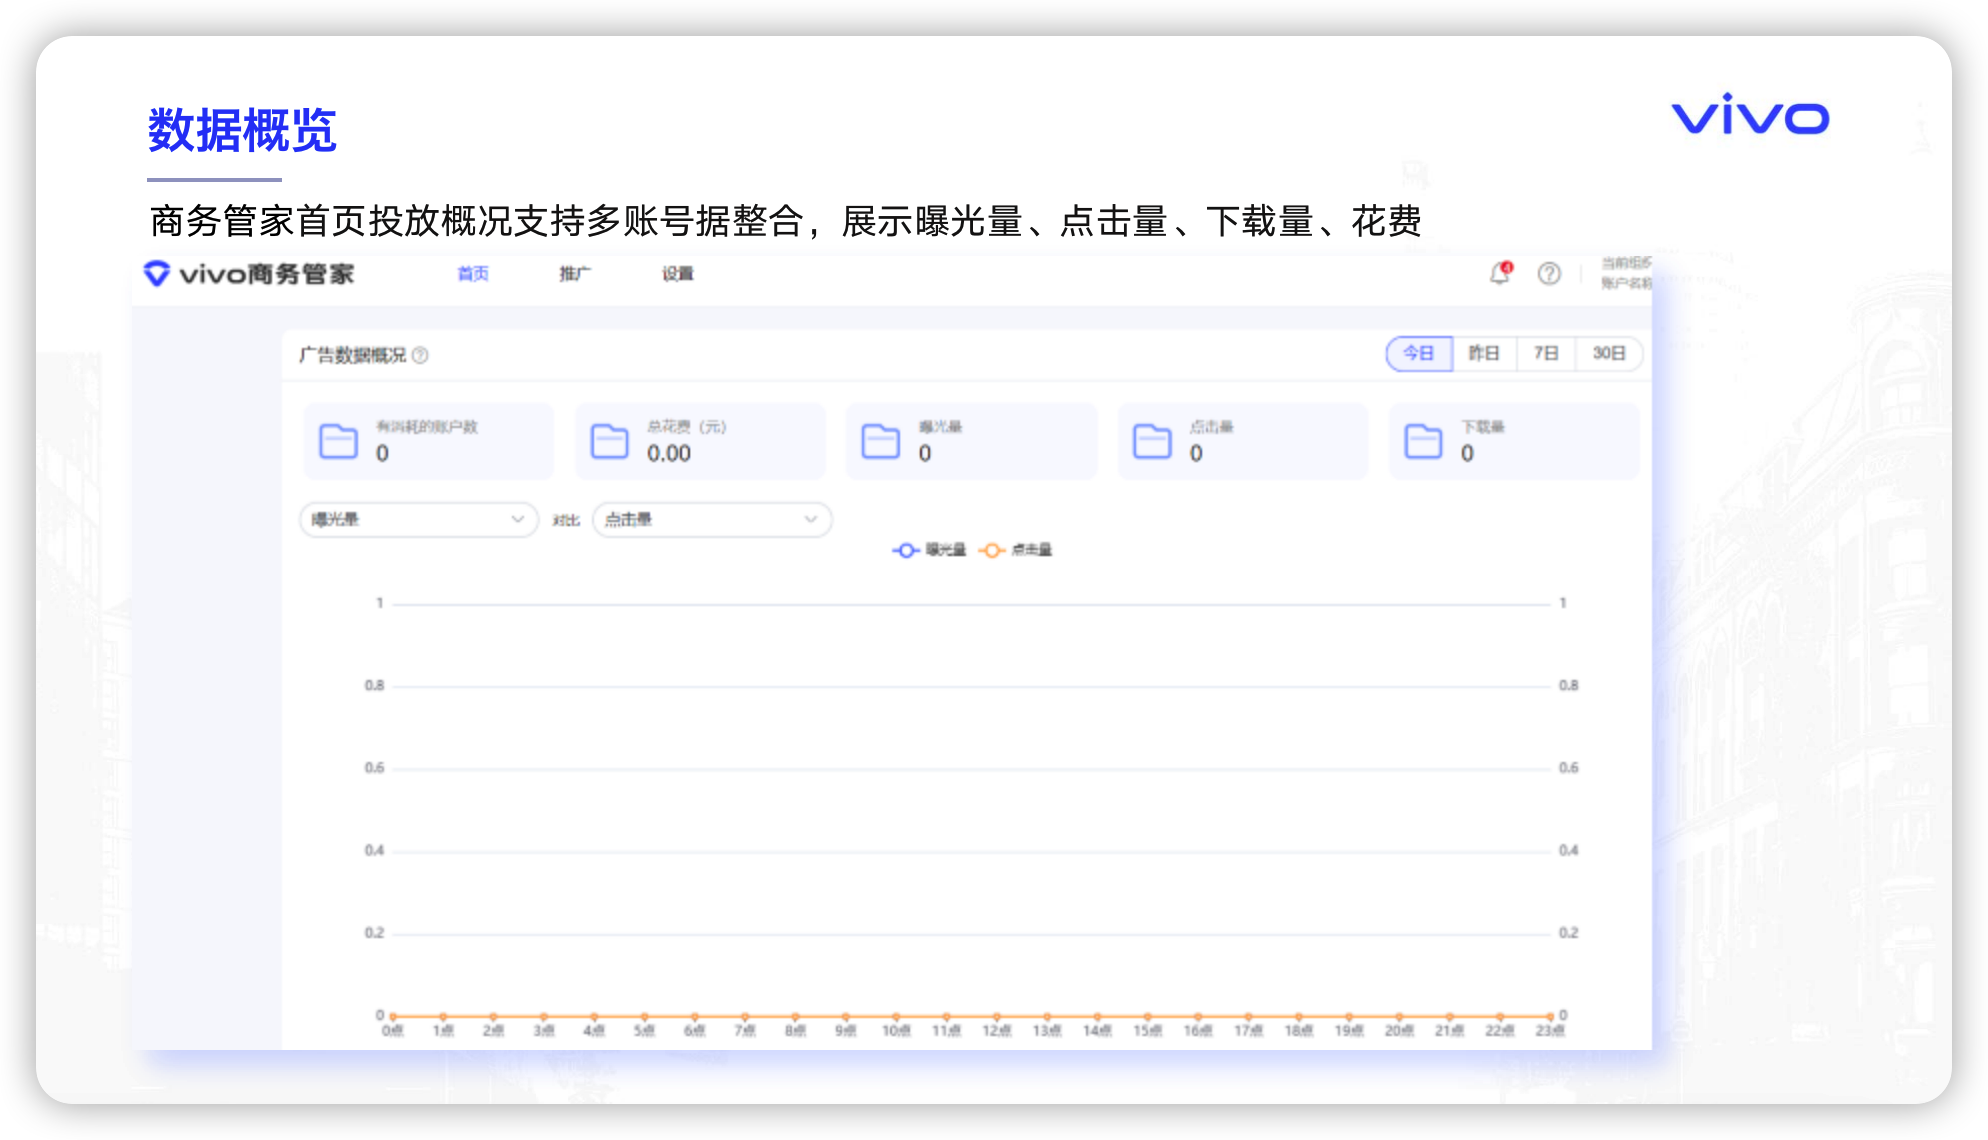Click the info icon beside 广告数据概况
Screen dimensions: 1988x1140
click(x=421, y=355)
